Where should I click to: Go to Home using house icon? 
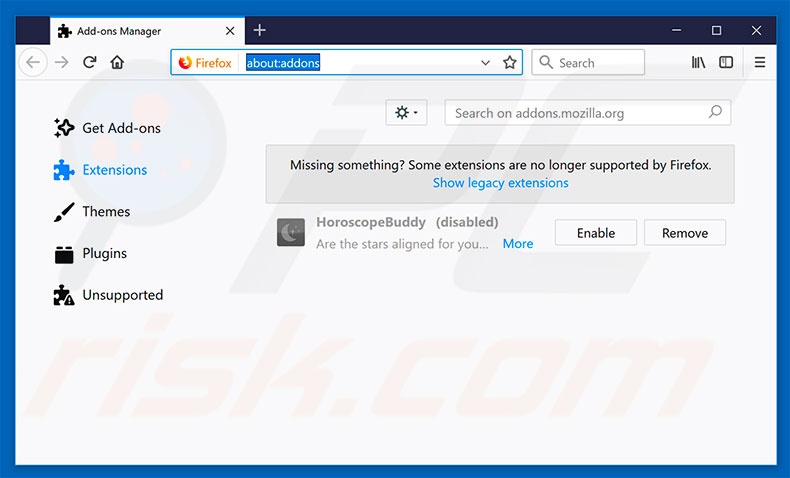click(117, 62)
